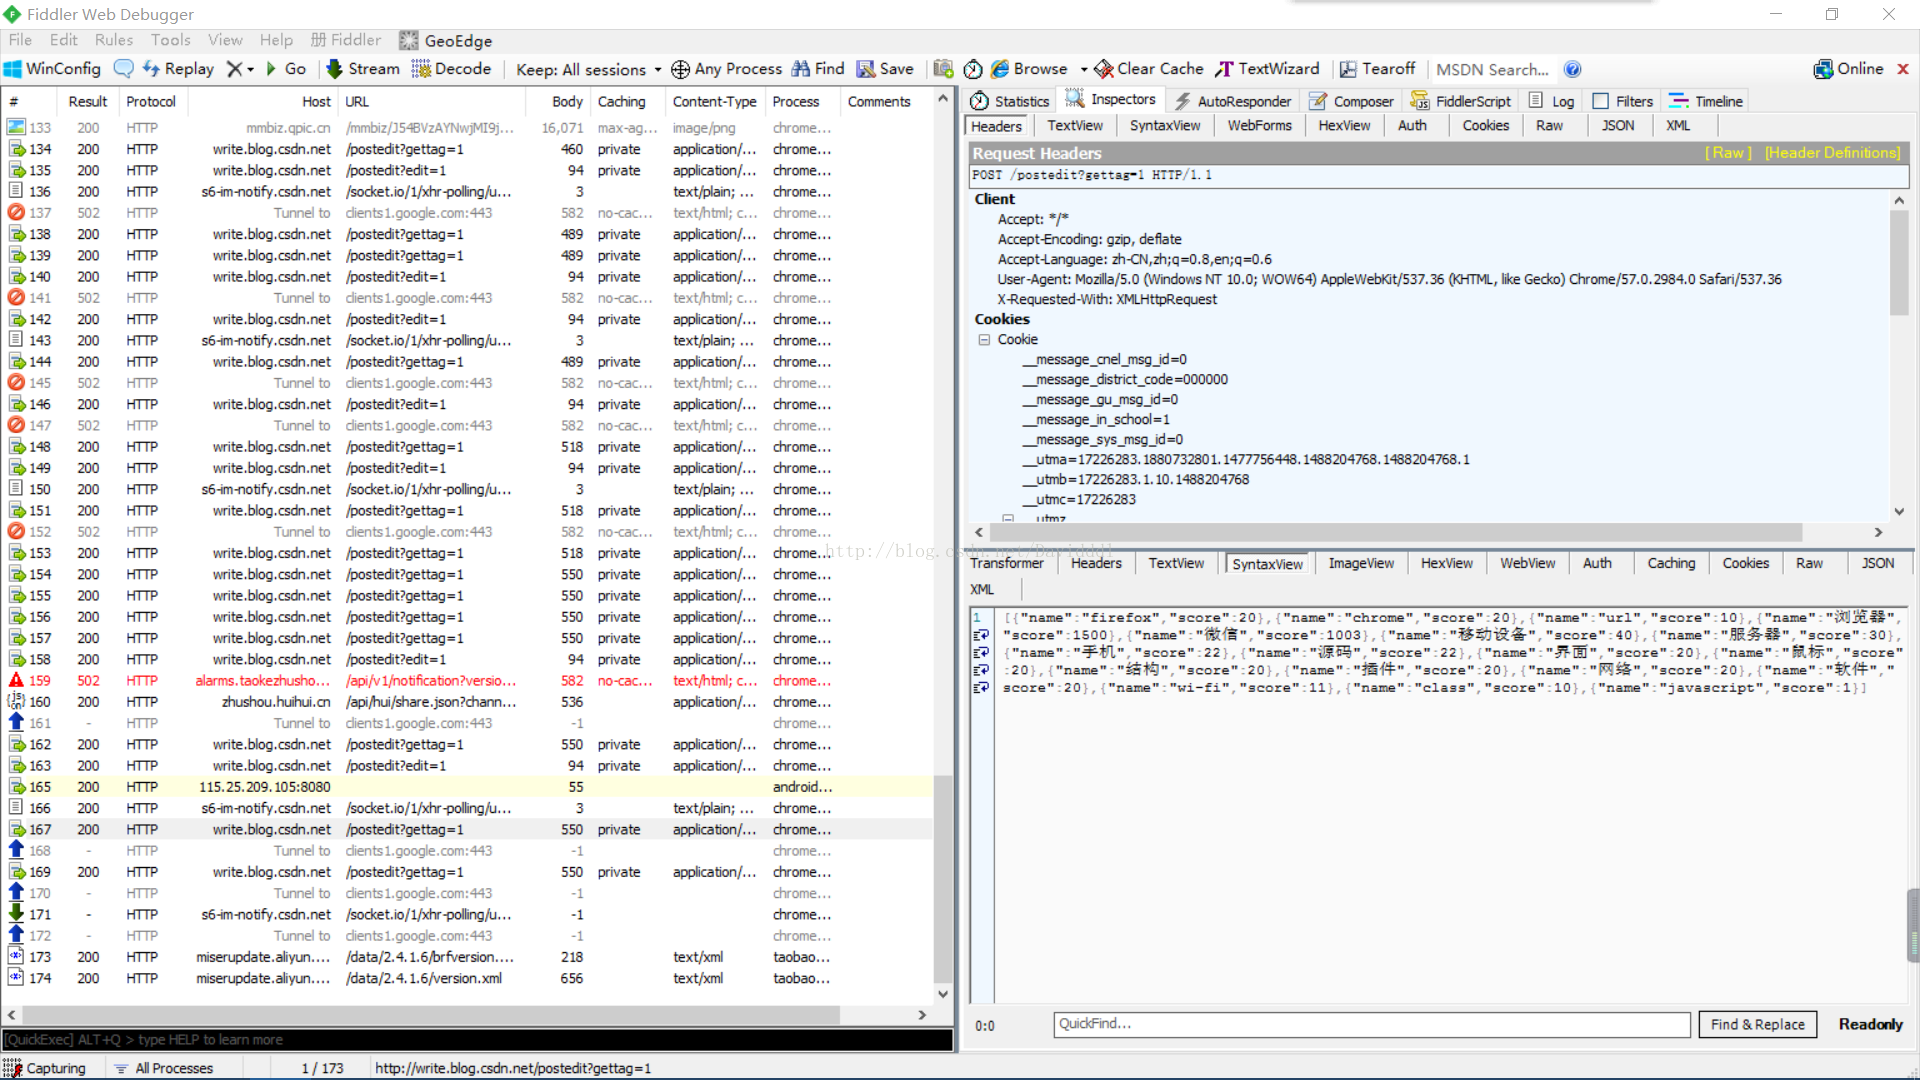Click the [Header Definitions] link
Viewport: 1920px width, 1080px height.
[1833, 152]
